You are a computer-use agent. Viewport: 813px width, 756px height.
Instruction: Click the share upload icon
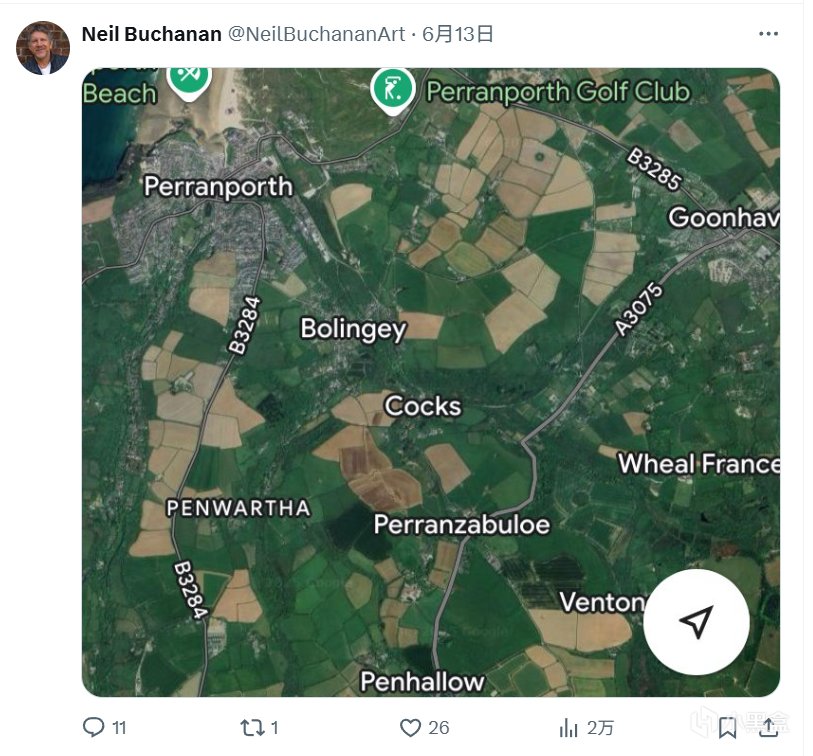coord(768,727)
